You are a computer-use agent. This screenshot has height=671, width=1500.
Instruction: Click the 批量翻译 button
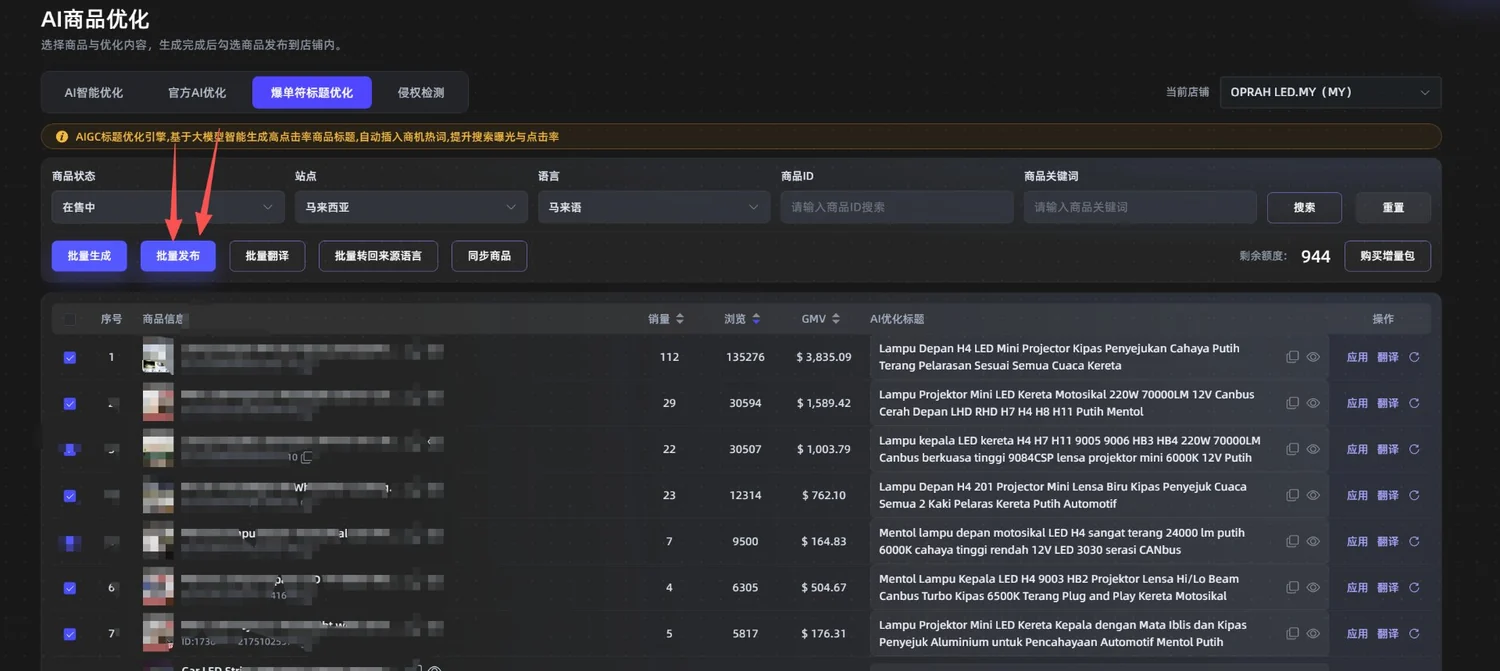[267, 256]
